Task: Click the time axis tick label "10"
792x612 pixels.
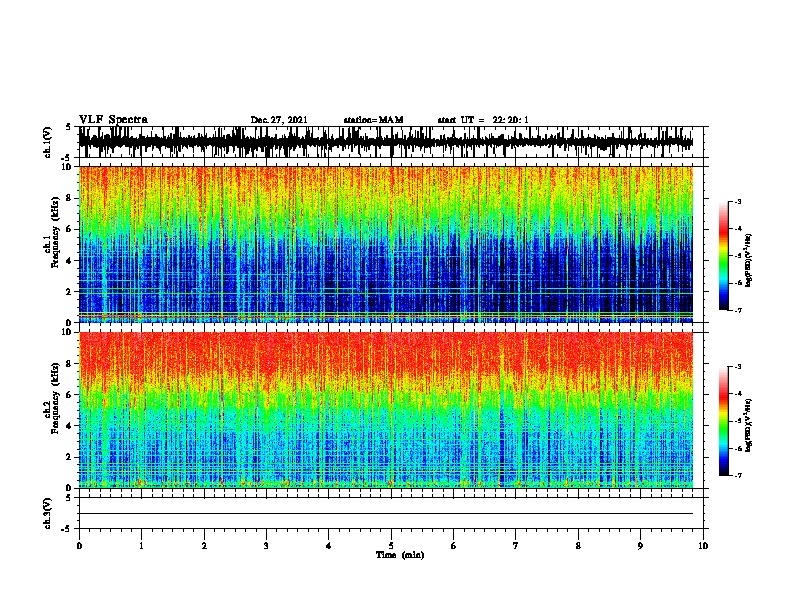Action: [x=703, y=546]
